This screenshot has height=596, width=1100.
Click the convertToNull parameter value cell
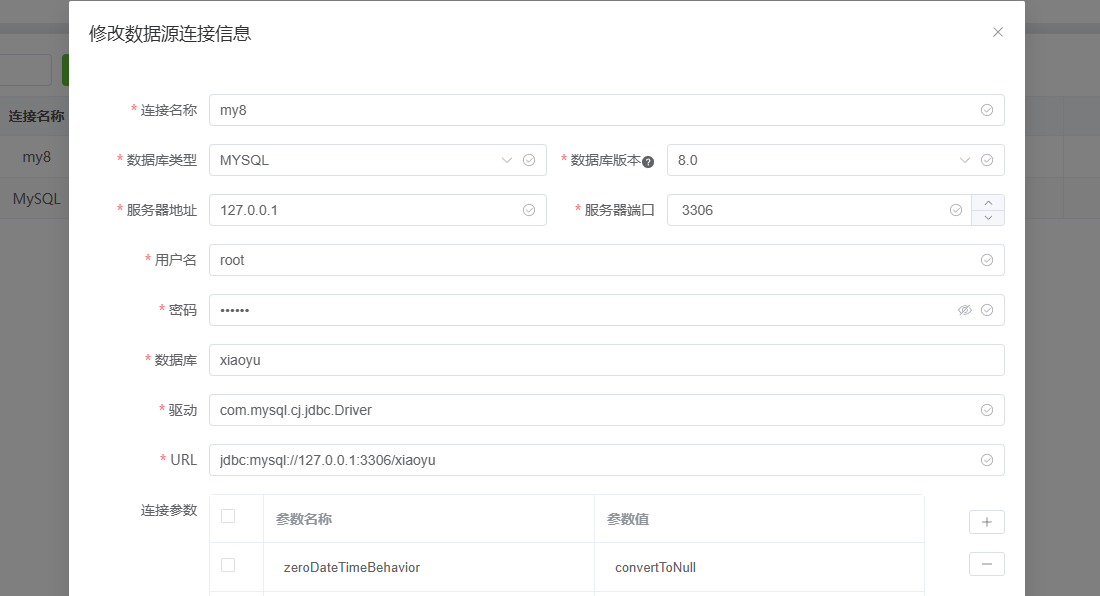759,567
